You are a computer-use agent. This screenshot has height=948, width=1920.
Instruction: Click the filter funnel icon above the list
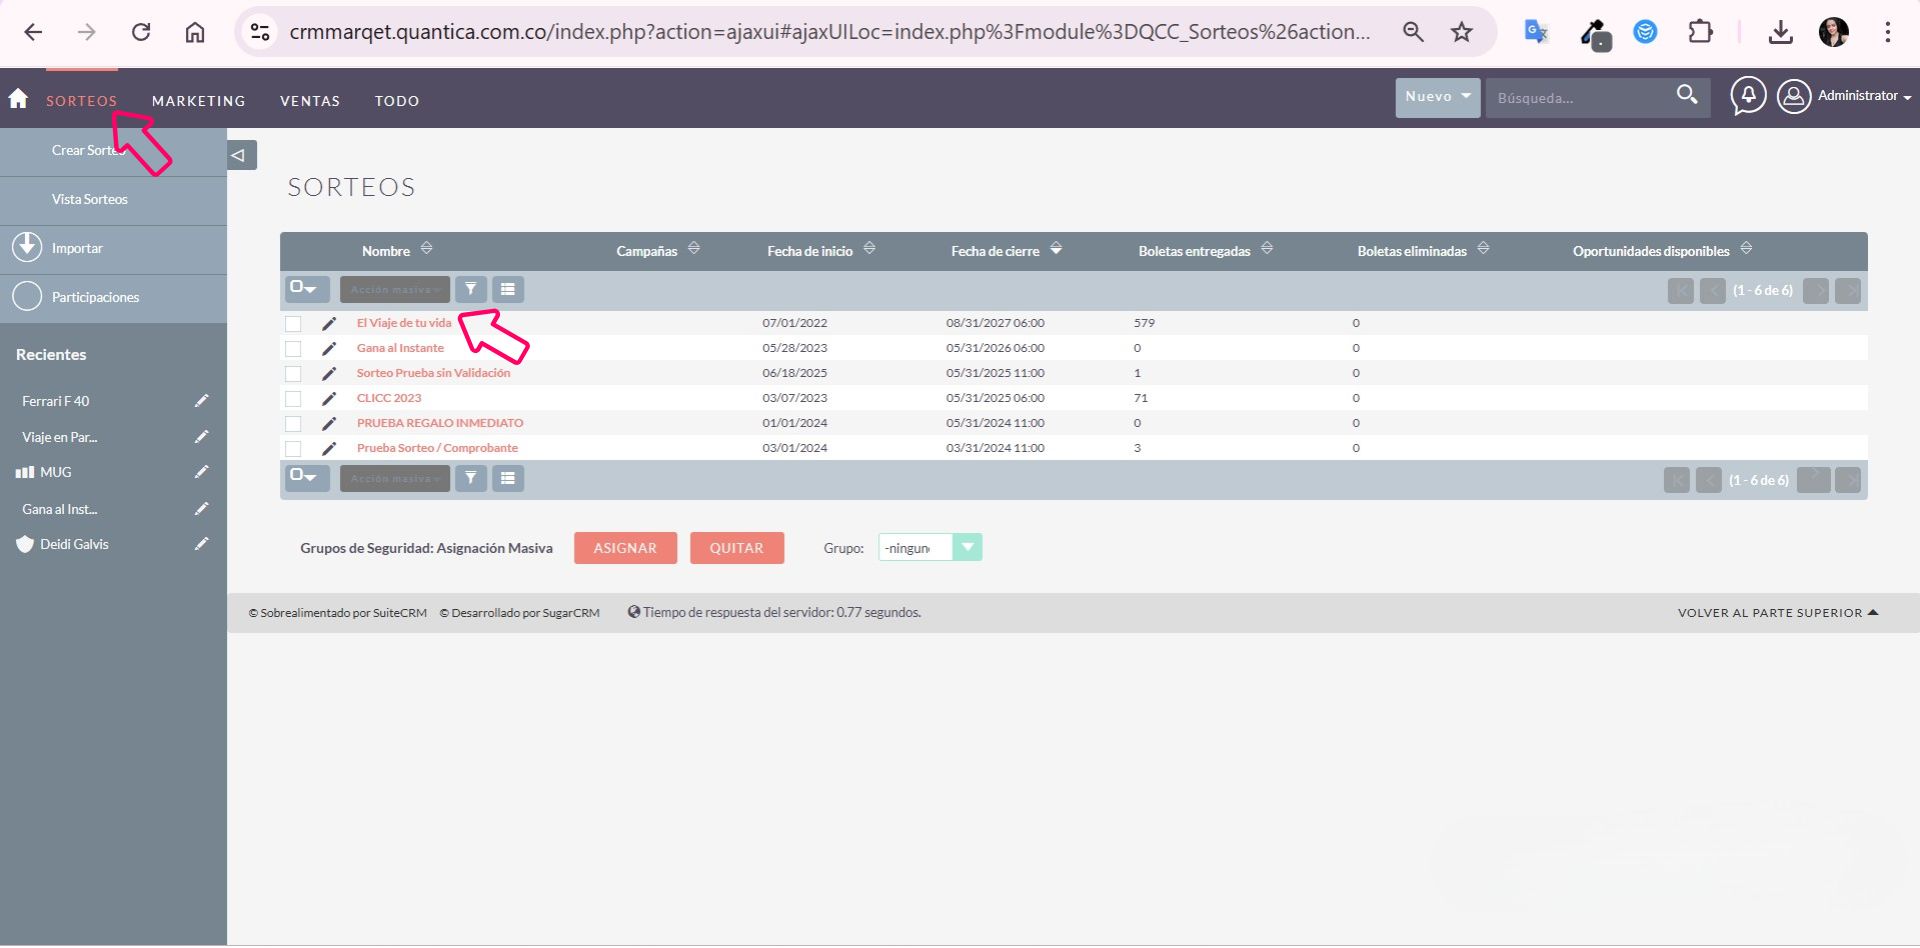coord(470,289)
